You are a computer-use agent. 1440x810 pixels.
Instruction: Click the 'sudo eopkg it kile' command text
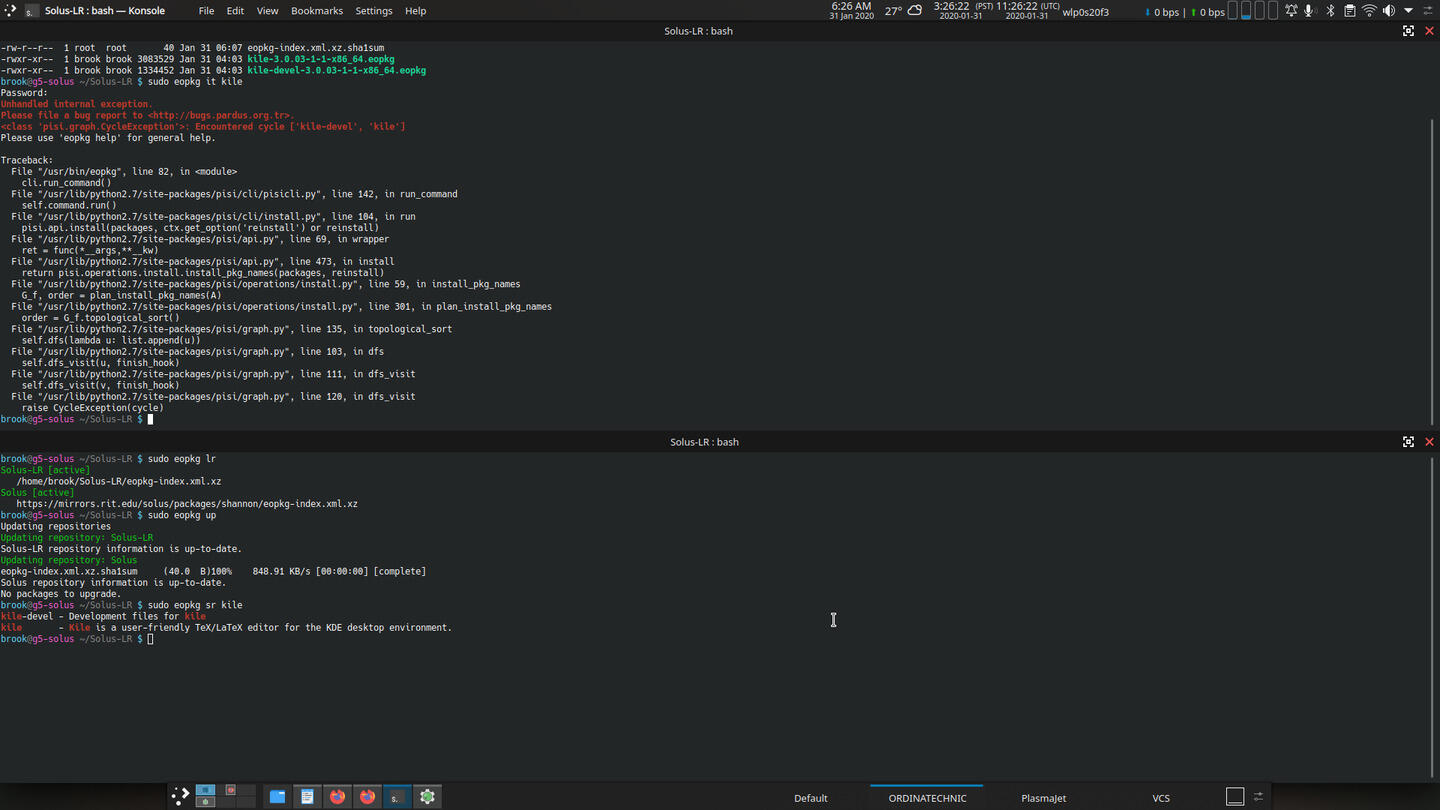pos(195,82)
